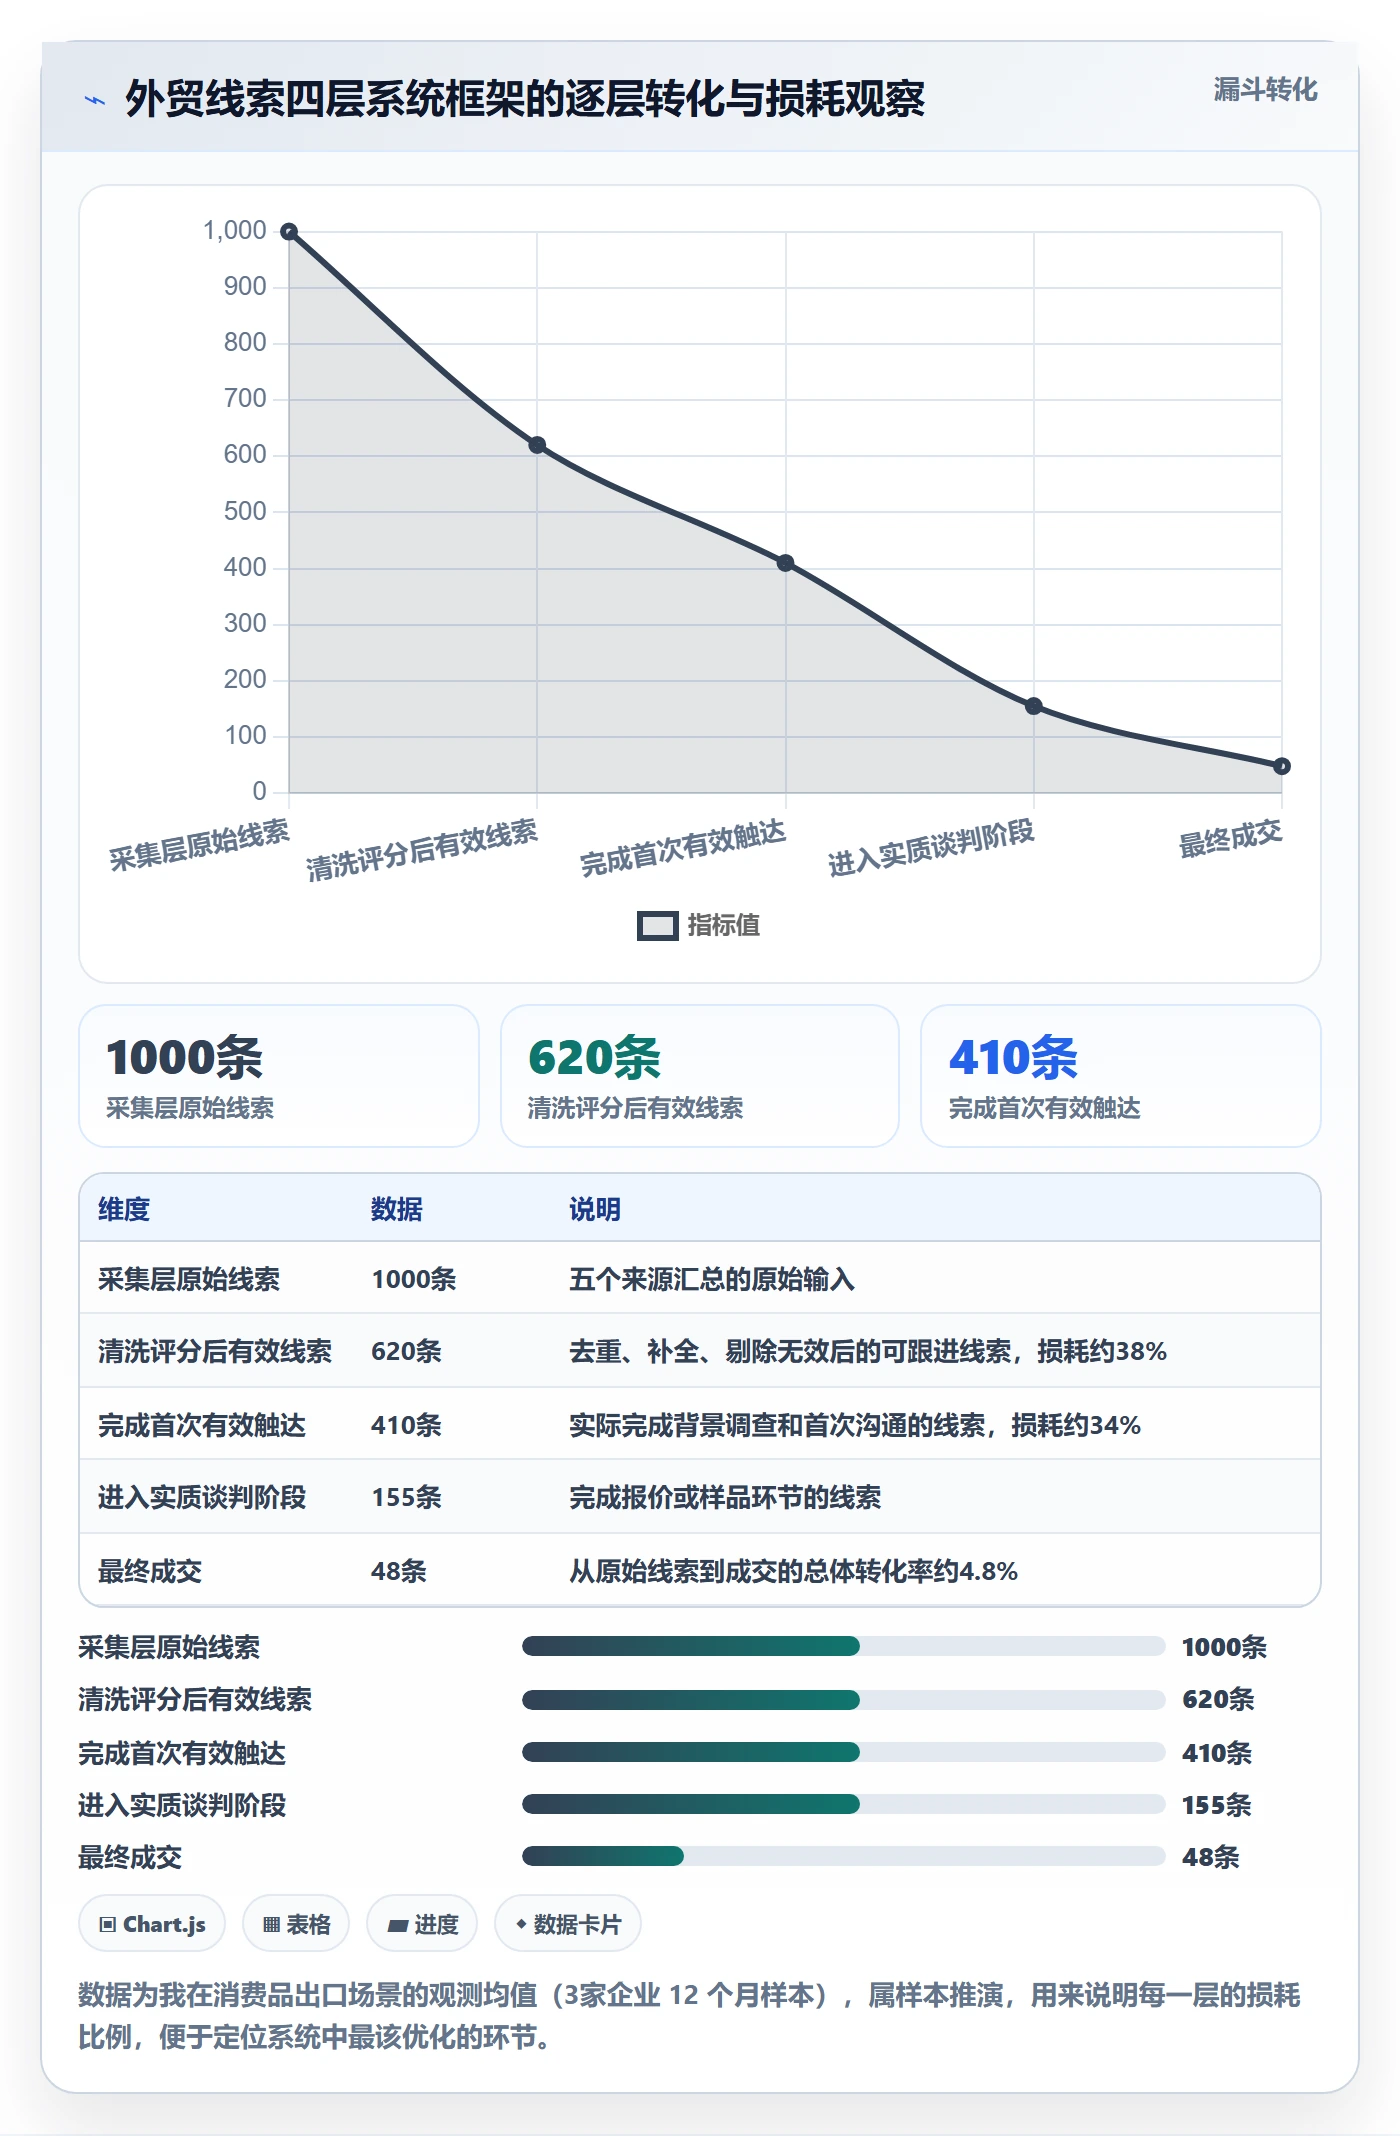
Task: Click the icon inside the Chart.js chip
Action: pyautogui.click(x=108, y=1925)
